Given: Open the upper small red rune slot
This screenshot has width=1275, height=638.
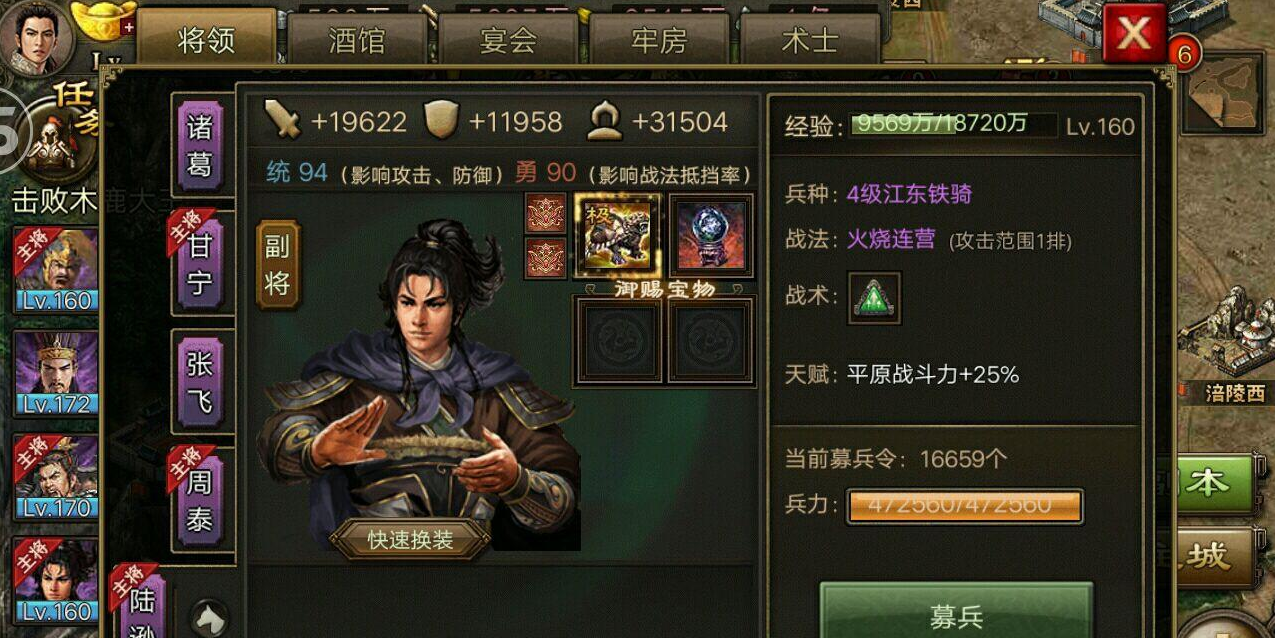Looking at the screenshot, I should pyautogui.click(x=546, y=213).
